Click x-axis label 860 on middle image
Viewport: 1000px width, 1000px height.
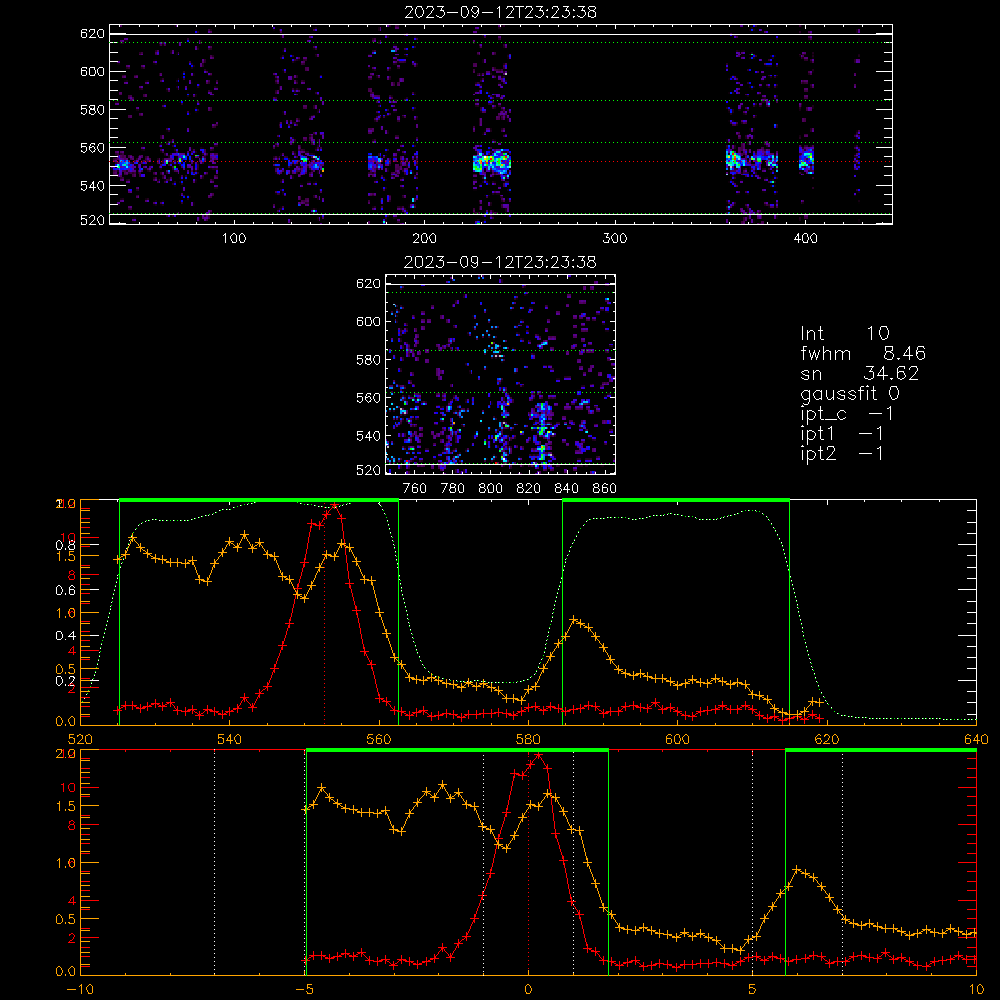605,489
